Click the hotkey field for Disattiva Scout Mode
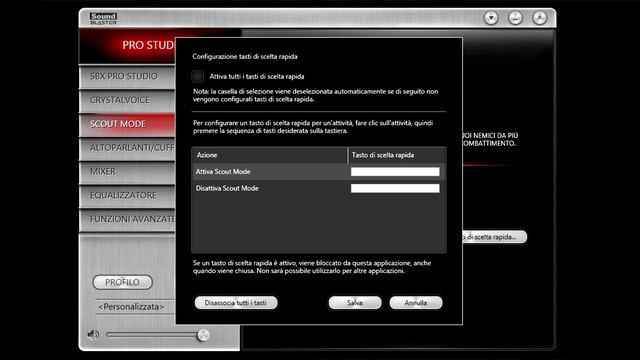The height and width of the screenshot is (360, 640). (395, 188)
